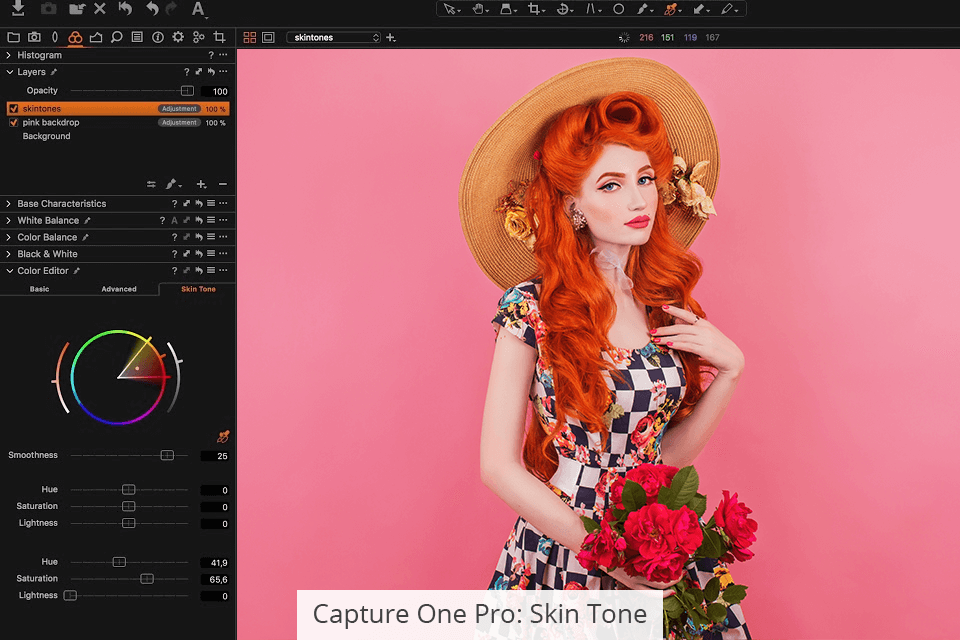The image size is (960, 640).
Task: Click the Undo arrow in top toolbar
Action: click(x=152, y=9)
